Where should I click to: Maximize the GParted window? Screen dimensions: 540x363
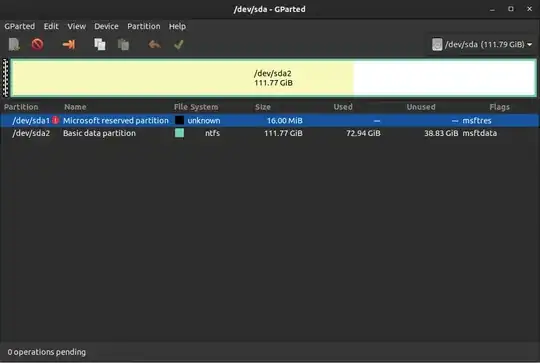coord(511,9)
